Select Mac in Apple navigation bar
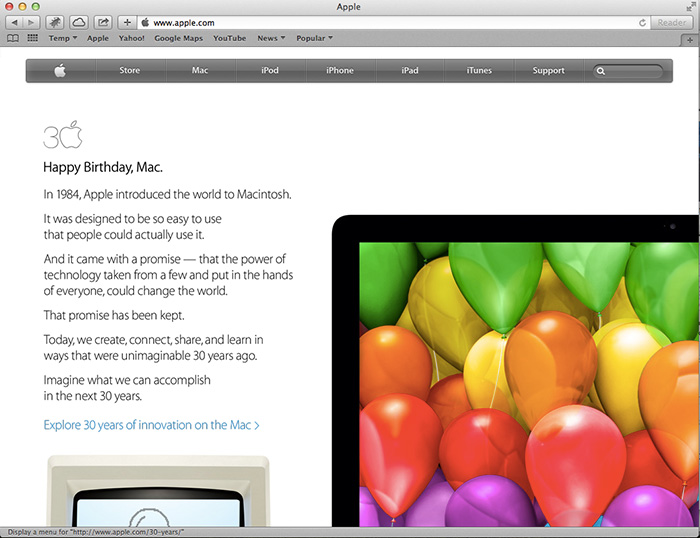 point(200,71)
